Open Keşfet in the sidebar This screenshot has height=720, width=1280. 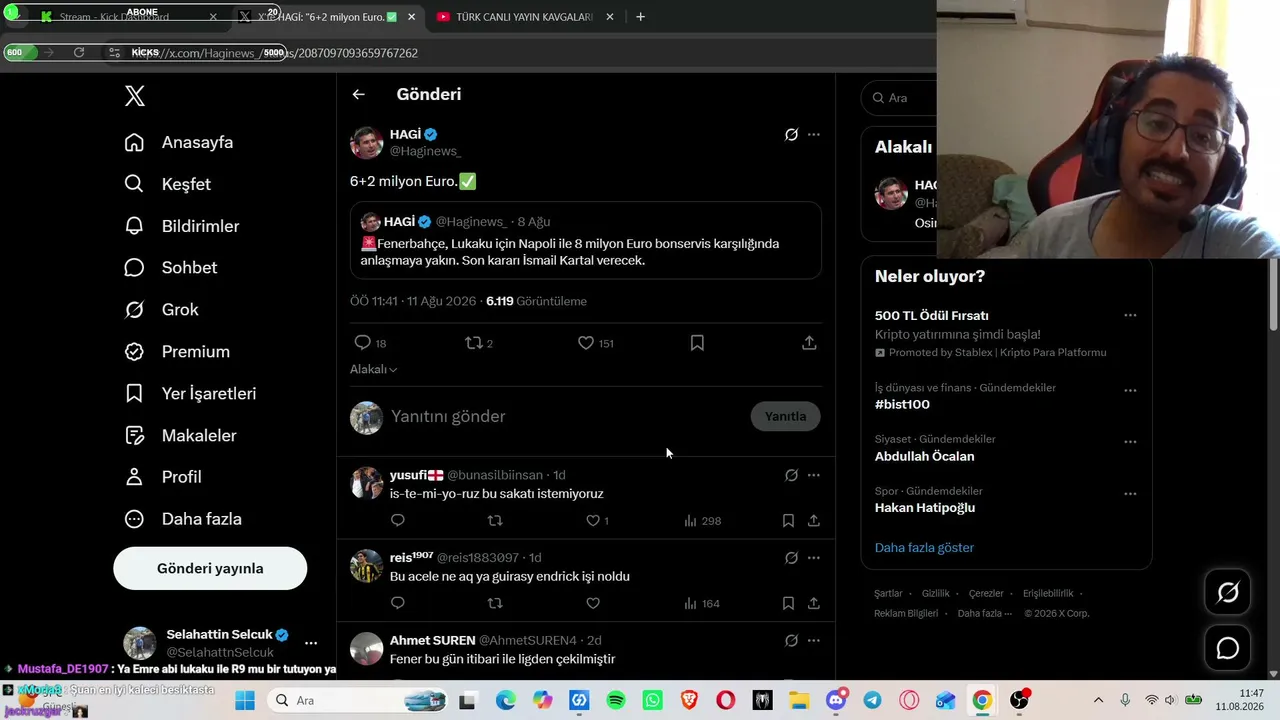(x=168, y=184)
